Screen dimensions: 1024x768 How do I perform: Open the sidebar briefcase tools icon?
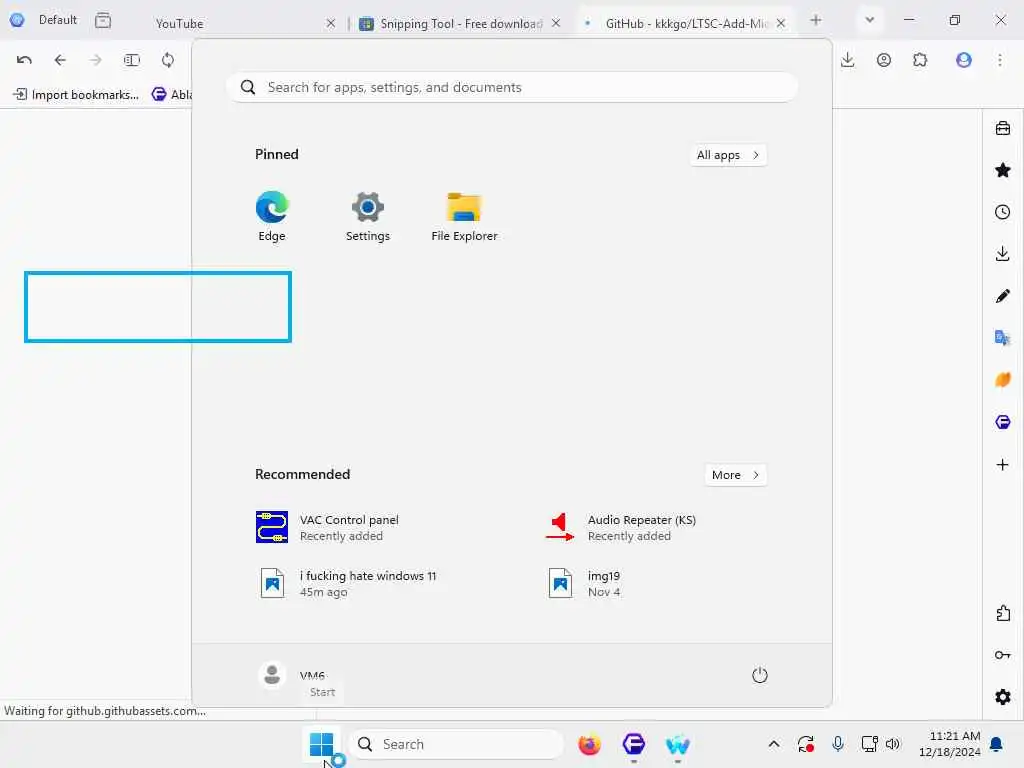tap(1002, 128)
